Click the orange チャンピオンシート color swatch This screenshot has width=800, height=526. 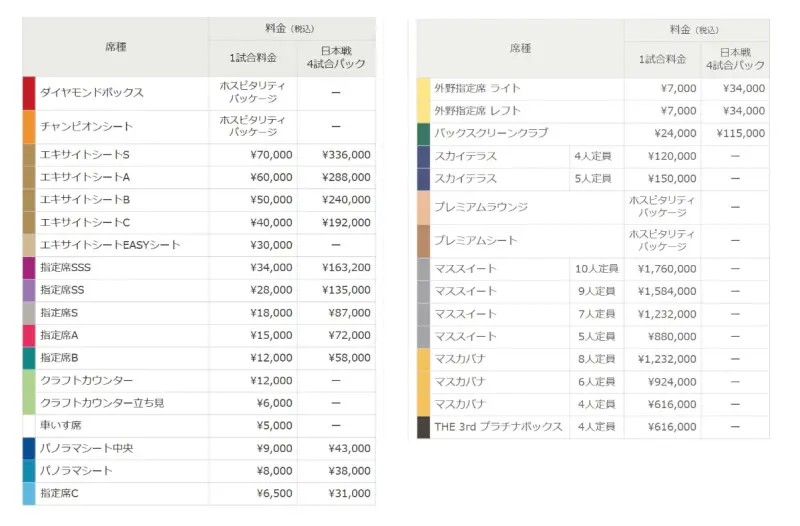(29, 127)
